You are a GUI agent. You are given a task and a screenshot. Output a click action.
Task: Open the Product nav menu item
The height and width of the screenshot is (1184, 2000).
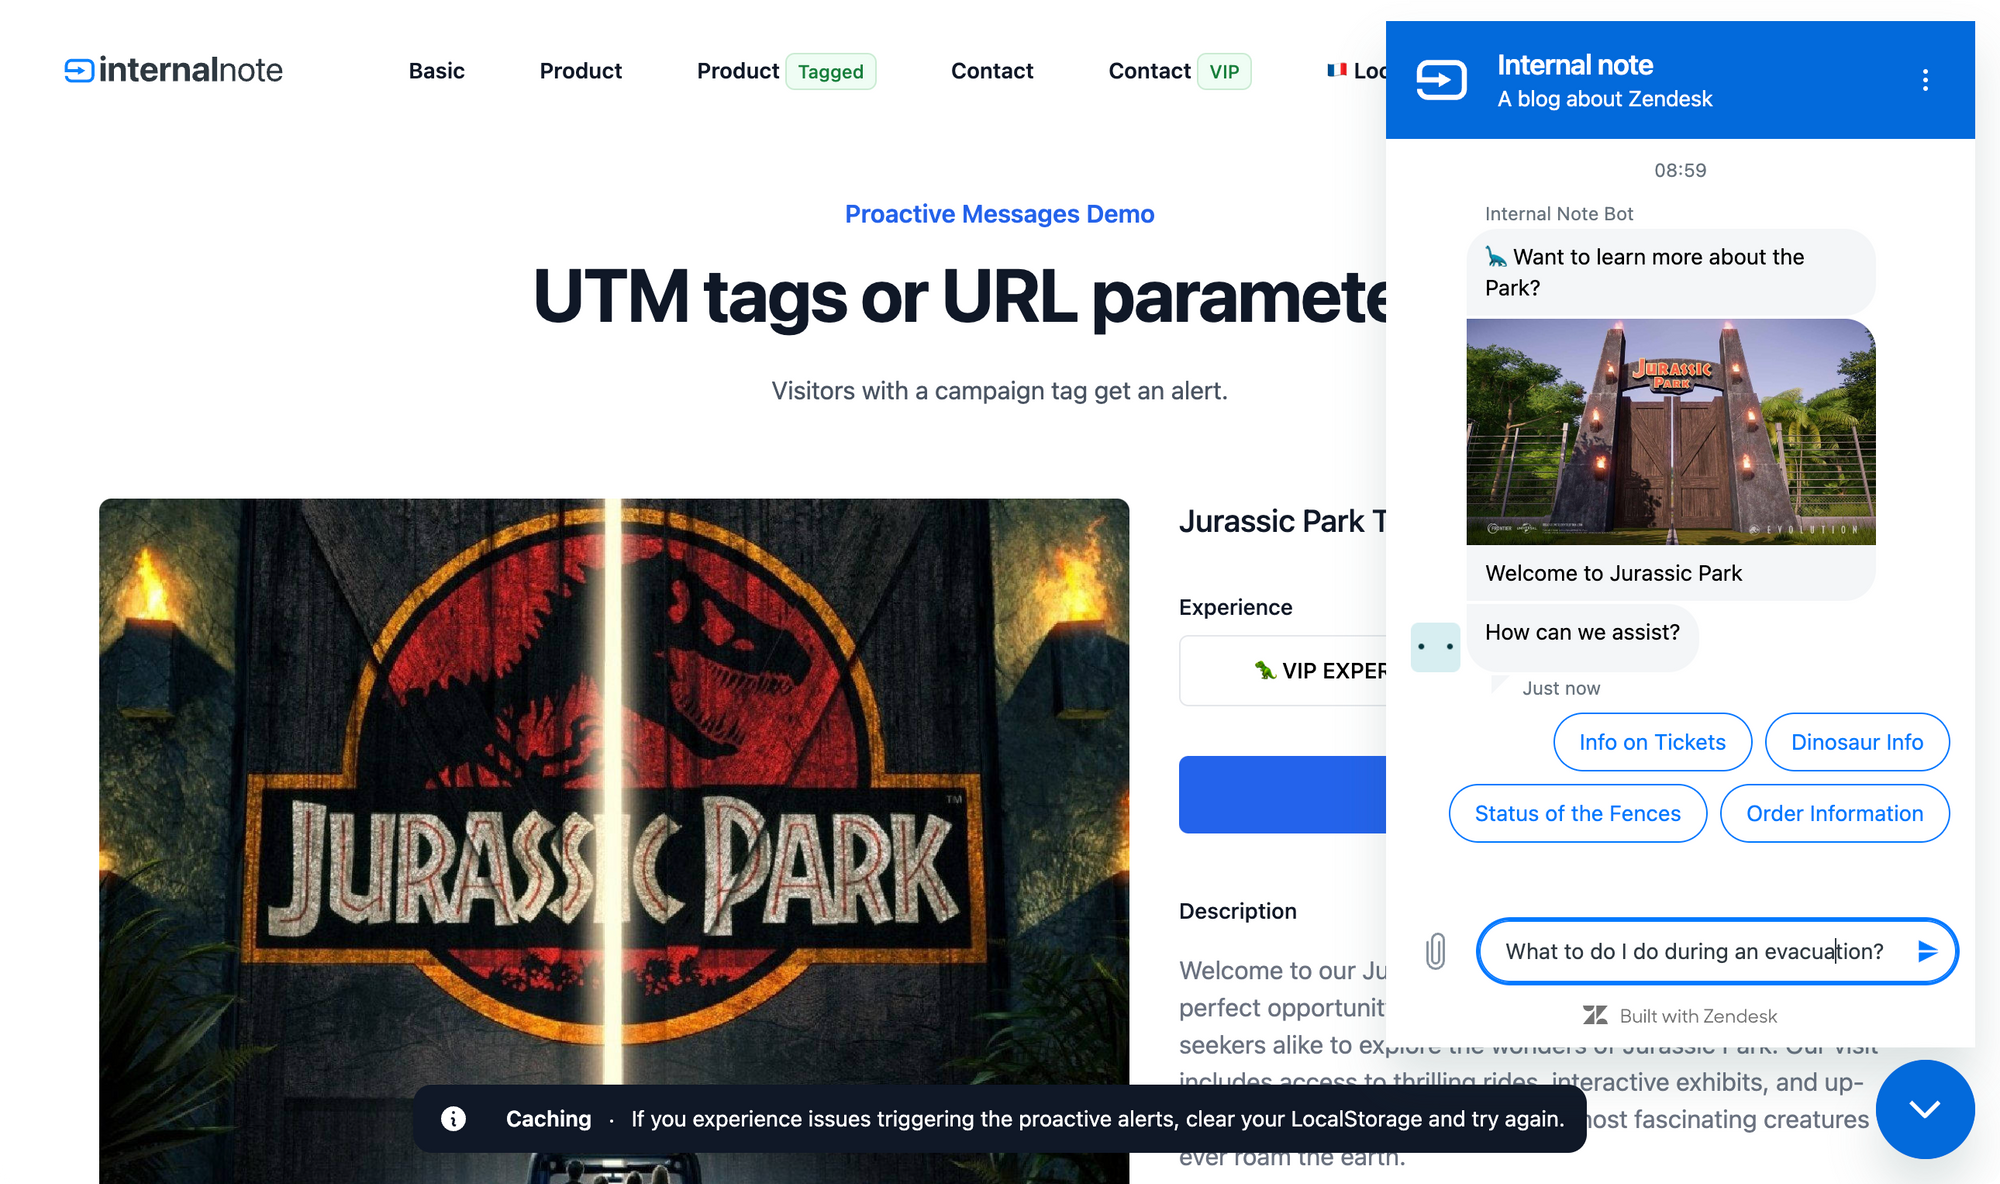click(x=580, y=71)
